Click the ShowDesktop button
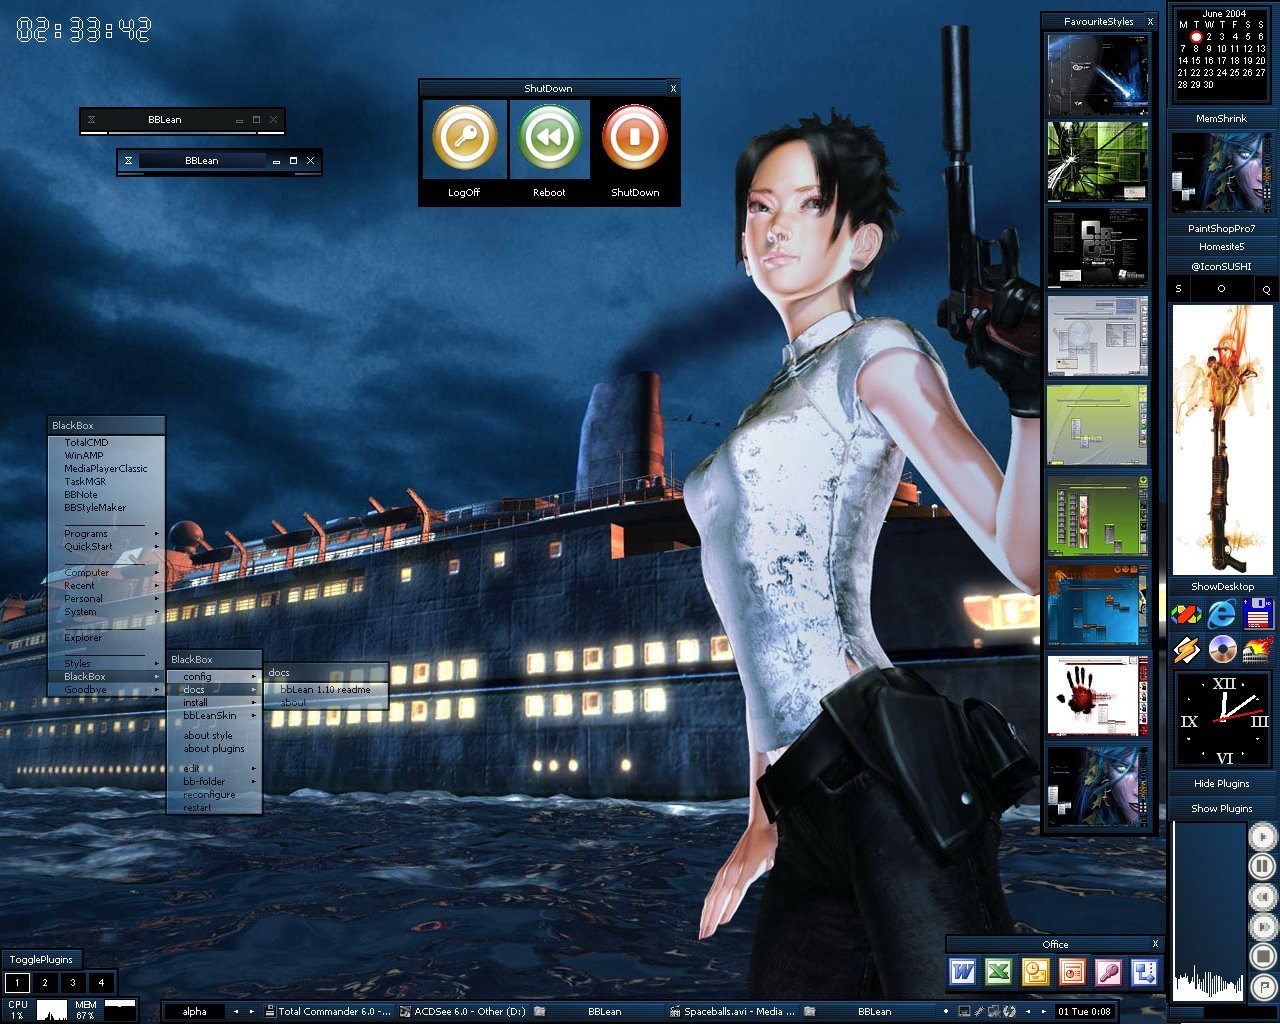This screenshot has height=1024, width=1280. (1222, 586)
